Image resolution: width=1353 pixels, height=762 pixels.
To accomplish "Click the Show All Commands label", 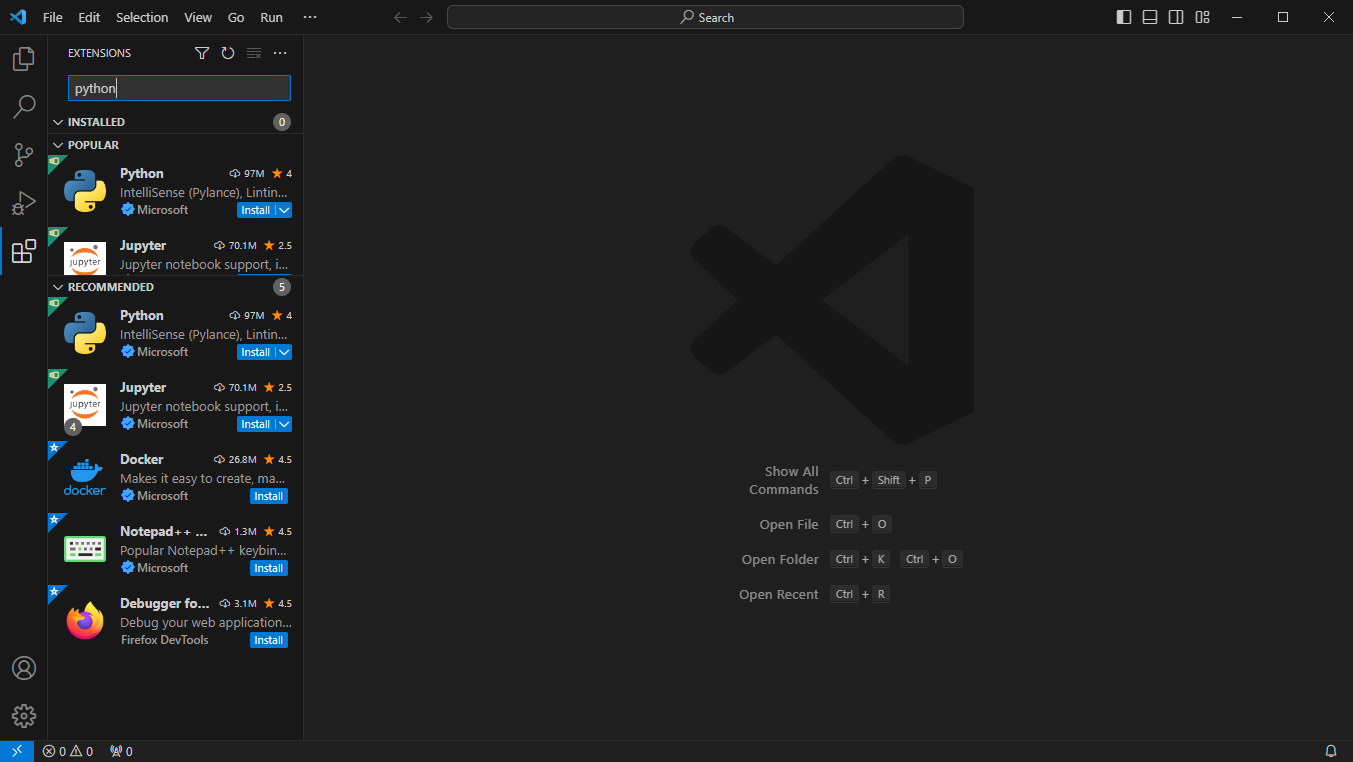I will [x=784, y=480].
